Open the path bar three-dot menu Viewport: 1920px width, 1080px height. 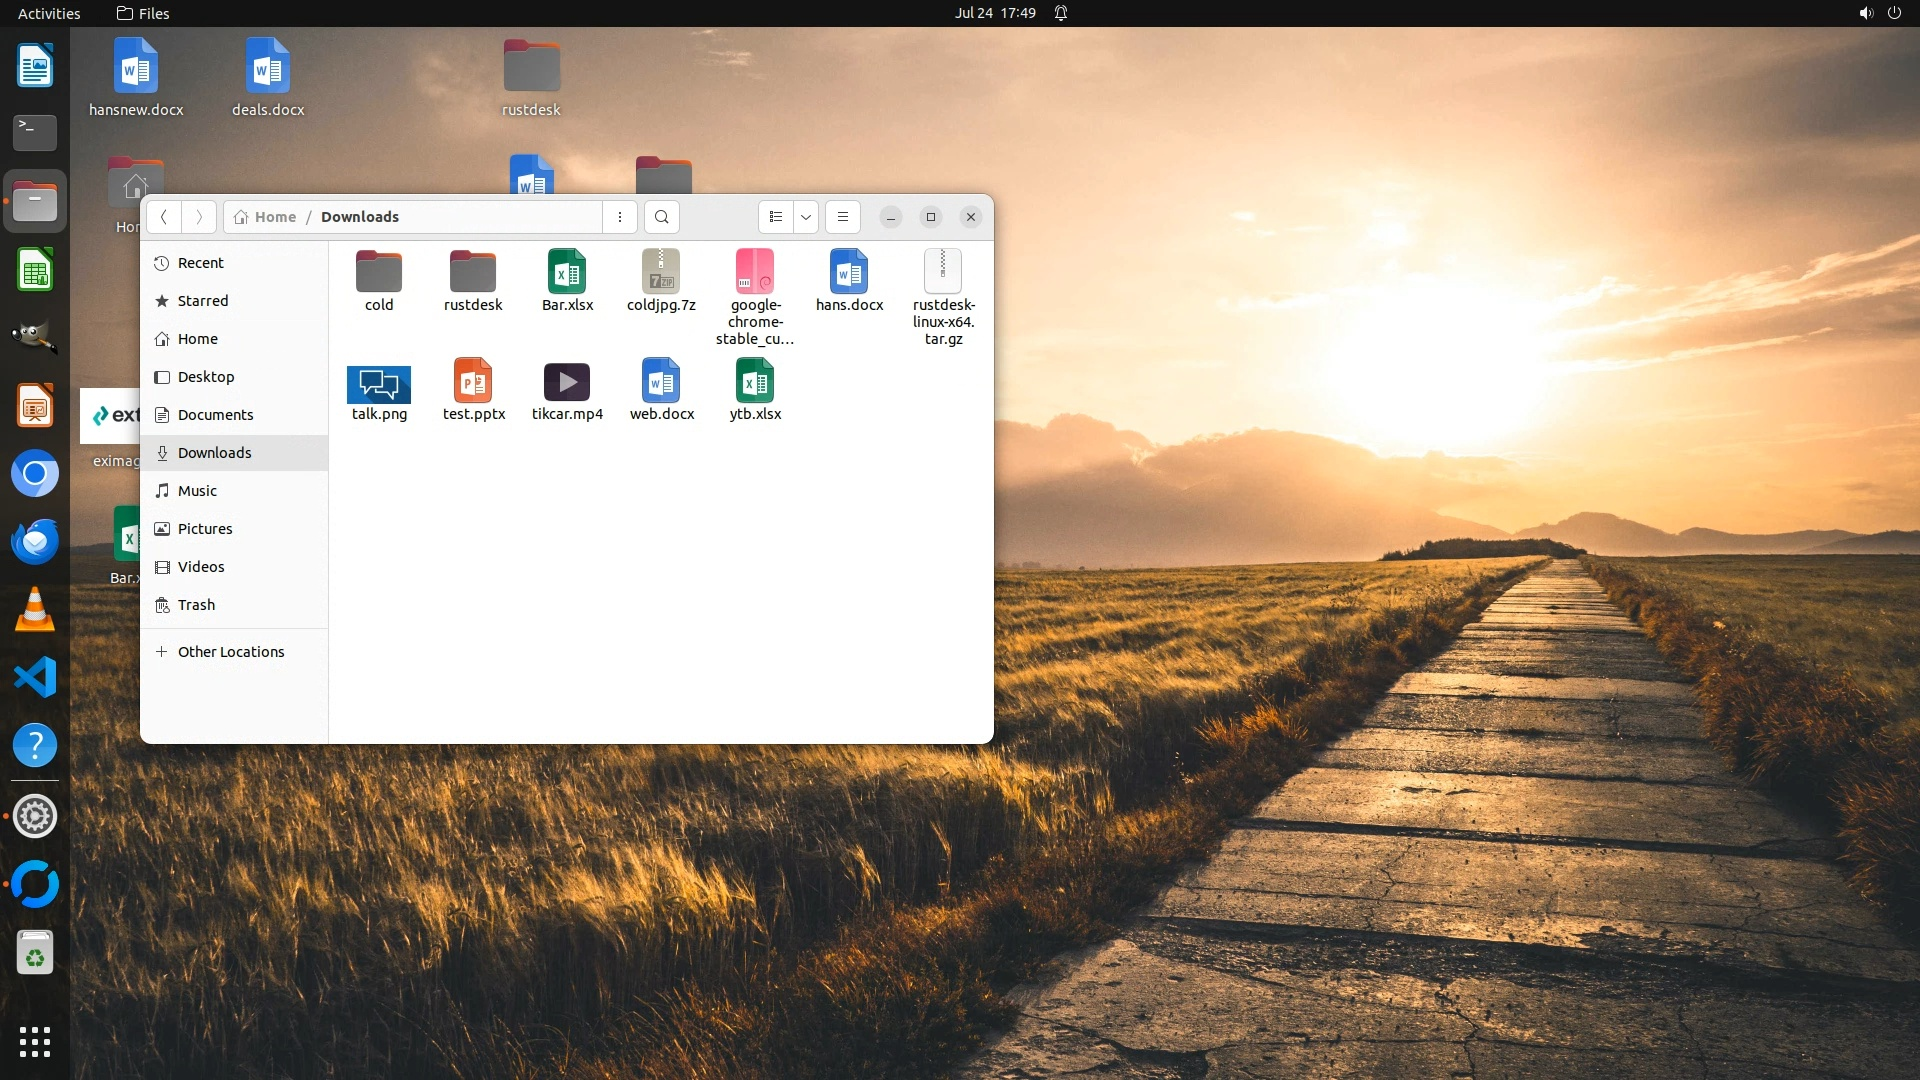620,217
